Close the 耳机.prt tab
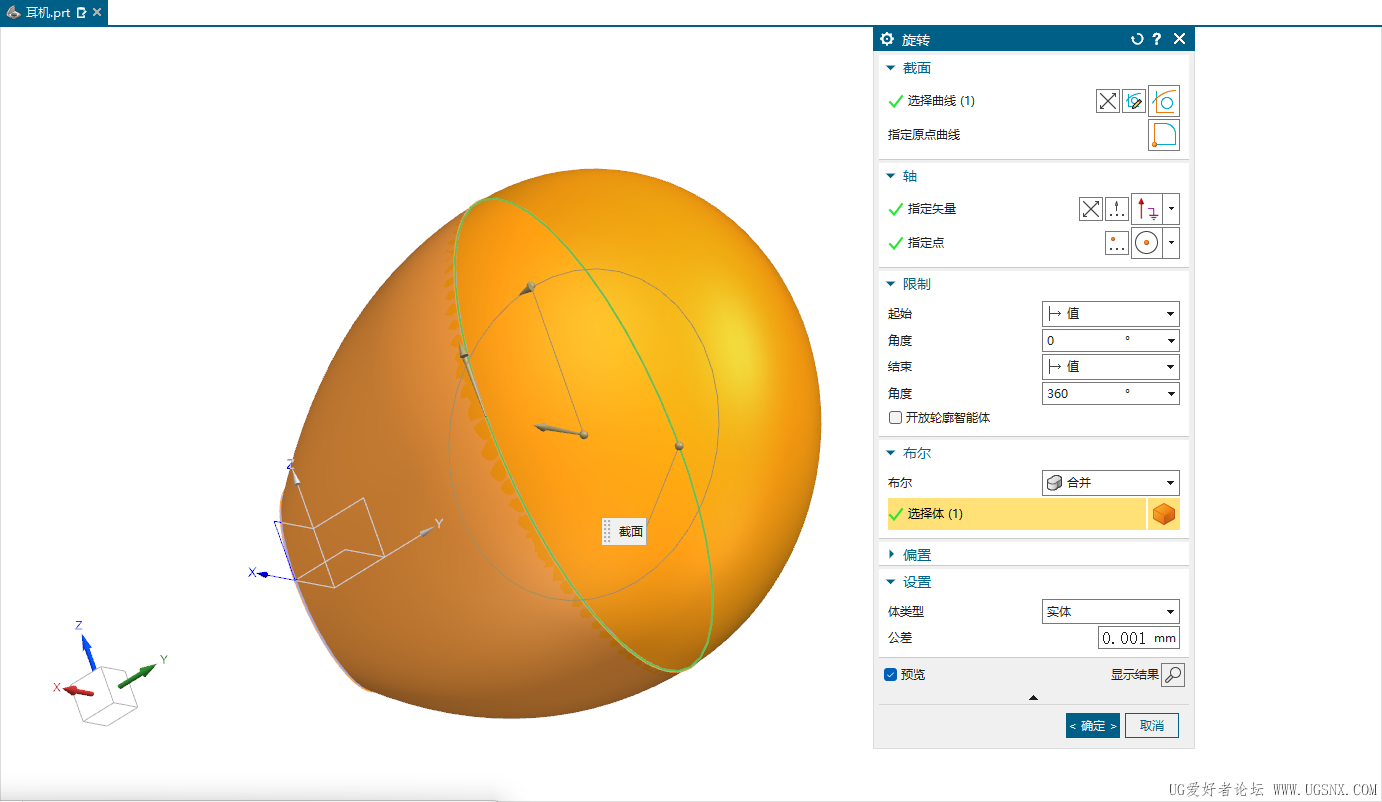The width and height of the screenshot is (1382, 802). (x=97, y=13)
